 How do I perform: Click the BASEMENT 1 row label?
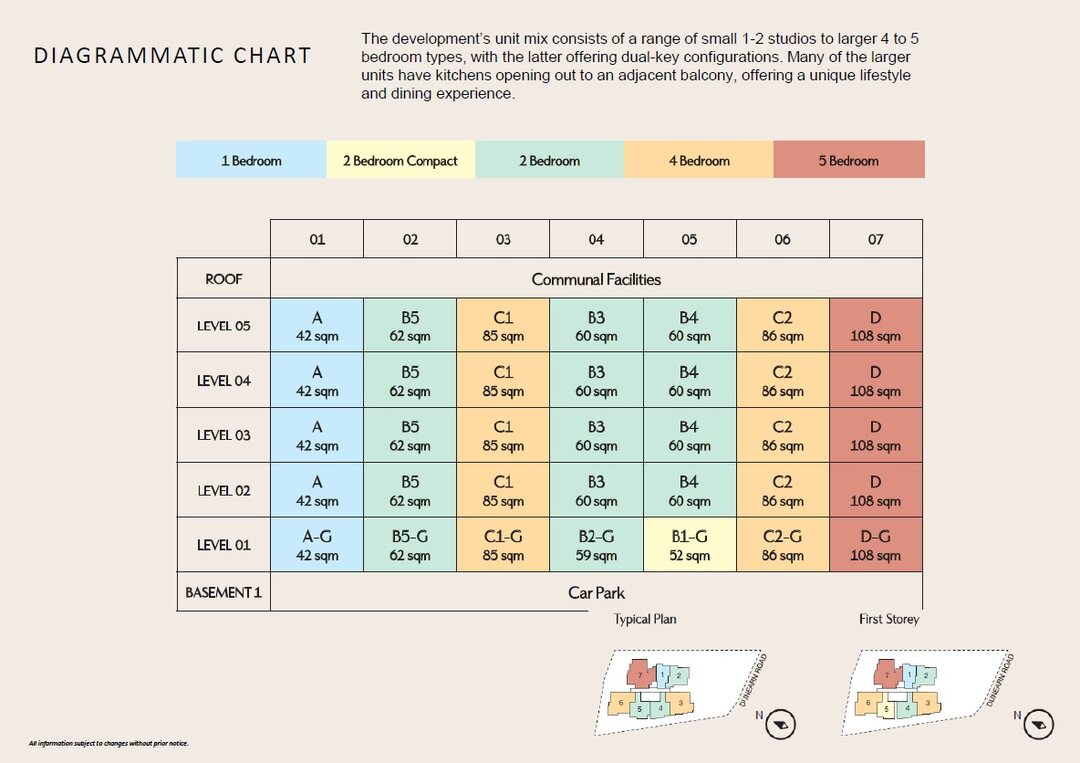[x=223, y=592]
